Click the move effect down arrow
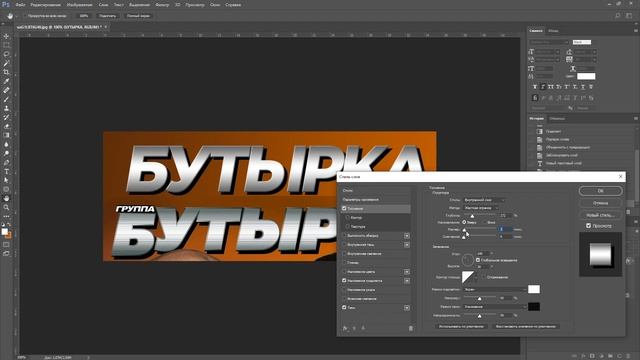640x360 pixels. 363,328
